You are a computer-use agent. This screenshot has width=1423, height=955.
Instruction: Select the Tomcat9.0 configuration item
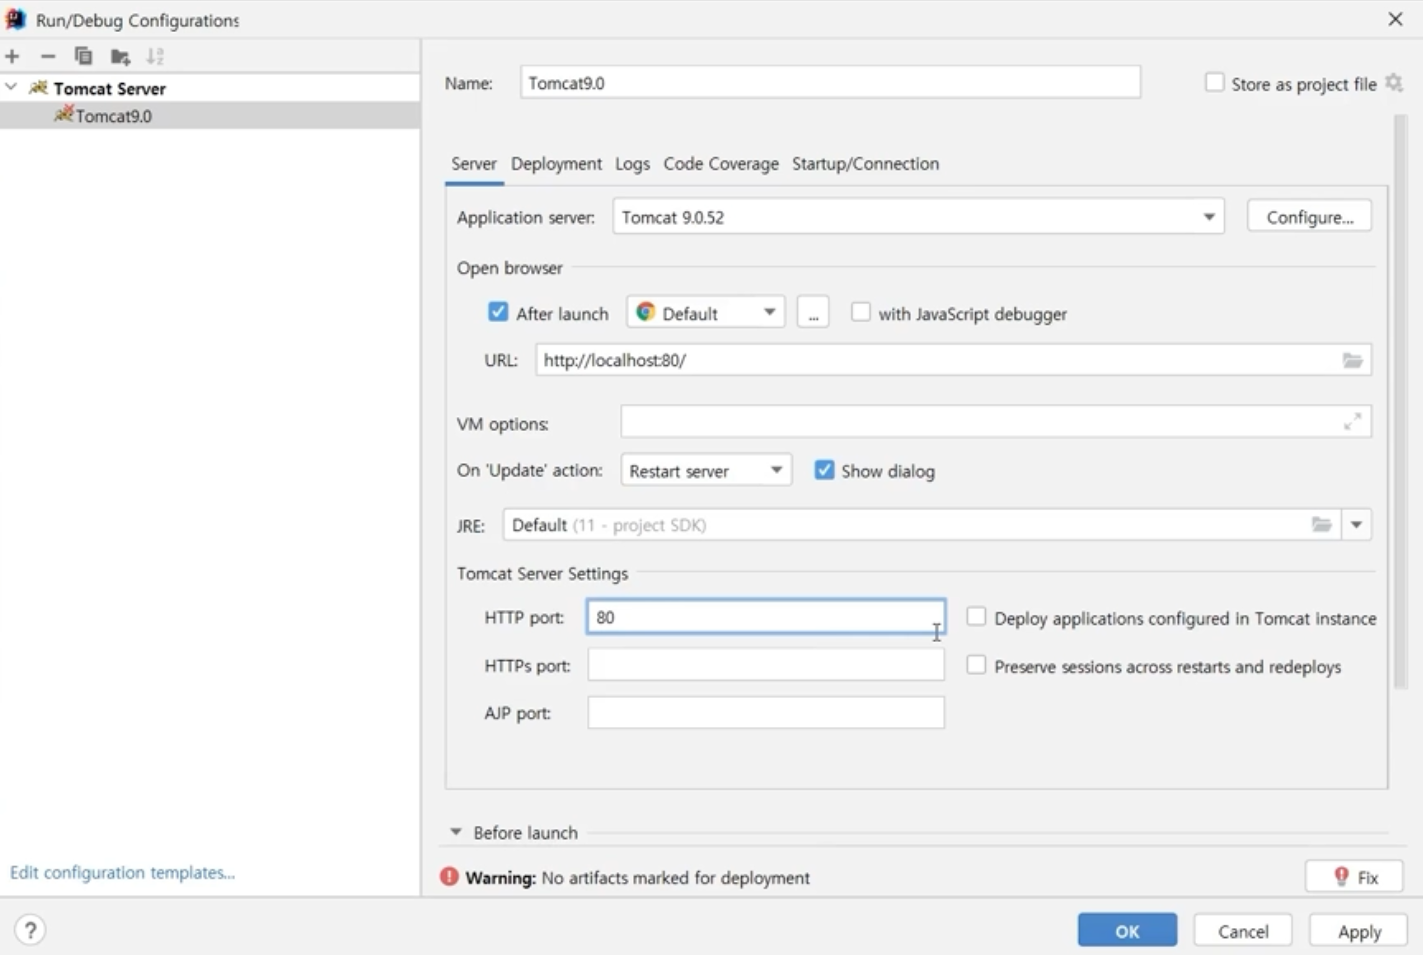pyautogui.click(x=210, y=116)
